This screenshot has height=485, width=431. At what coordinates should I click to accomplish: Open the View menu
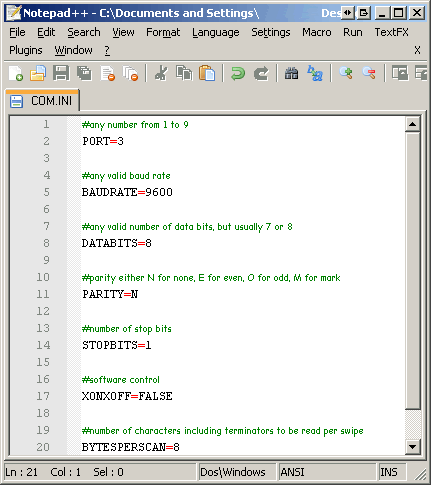coord(123,32)
